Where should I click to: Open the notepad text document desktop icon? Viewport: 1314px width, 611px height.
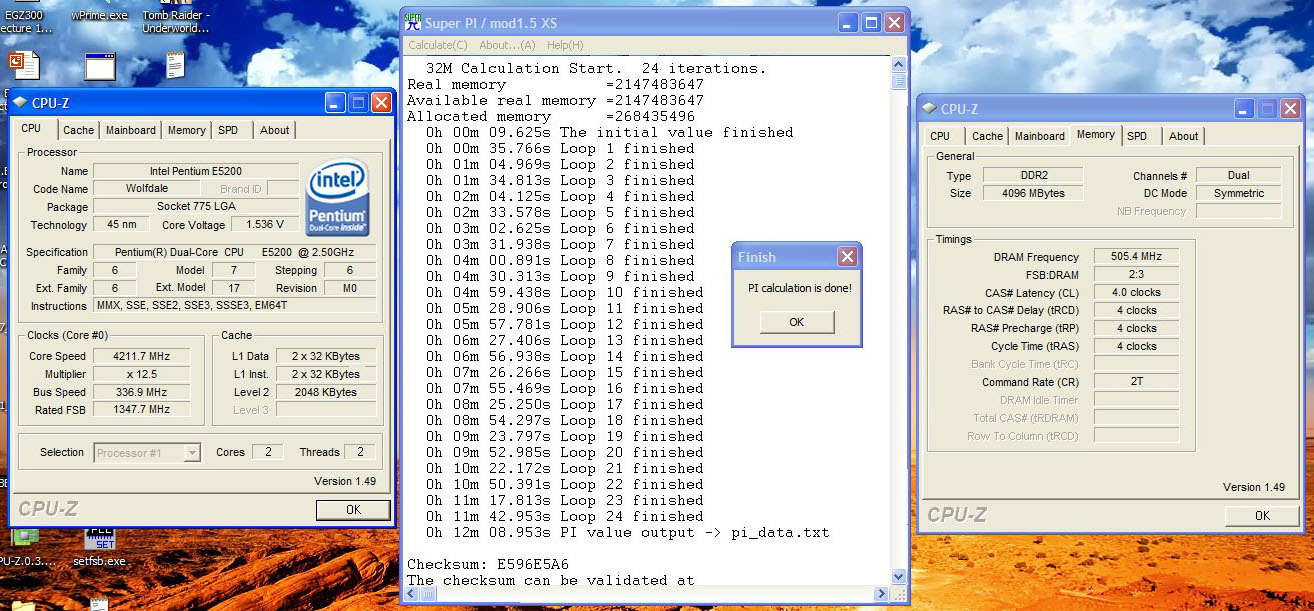coord(175,65)
